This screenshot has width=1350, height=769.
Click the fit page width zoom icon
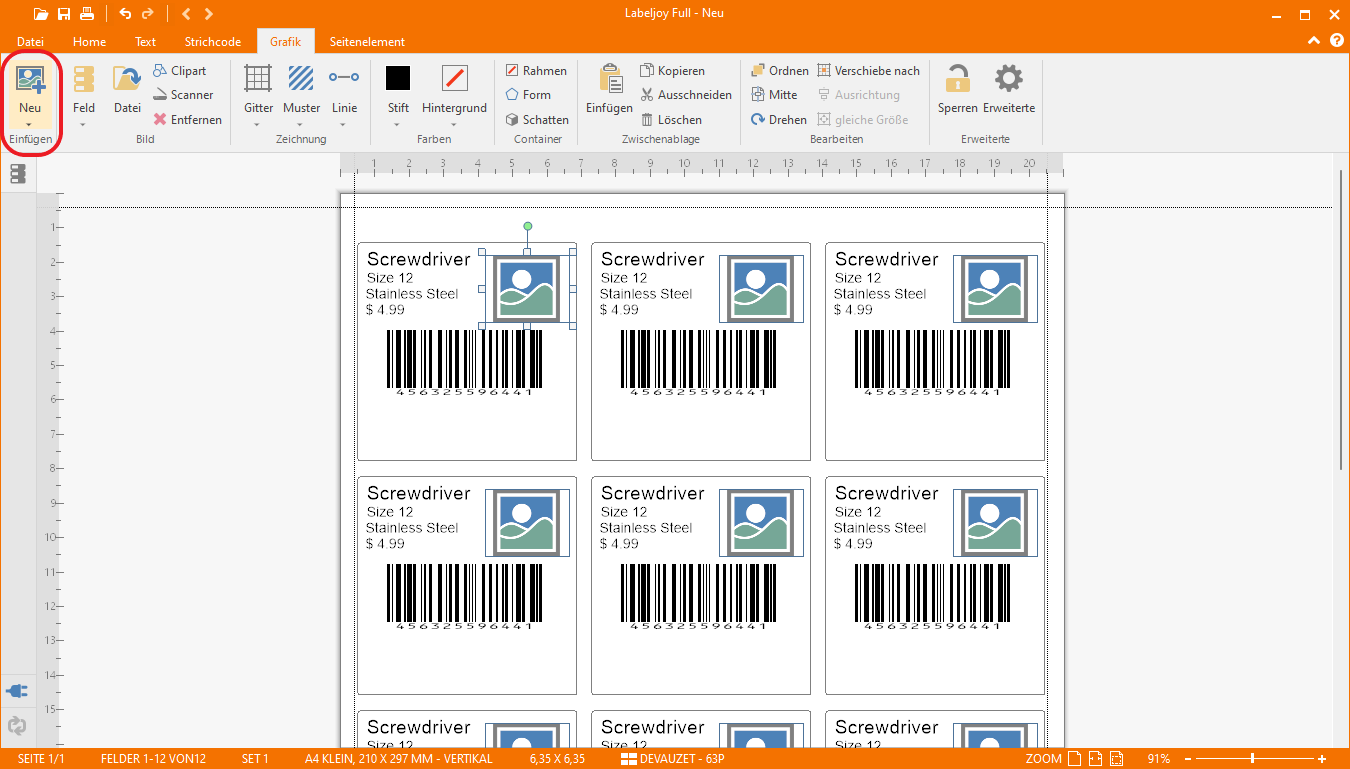[1096, 759]
